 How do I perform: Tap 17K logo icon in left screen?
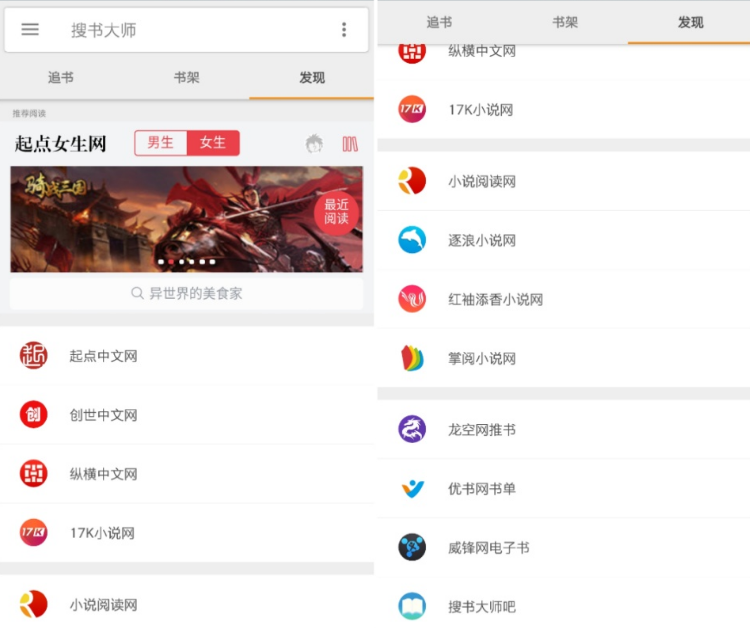point(33,532)
